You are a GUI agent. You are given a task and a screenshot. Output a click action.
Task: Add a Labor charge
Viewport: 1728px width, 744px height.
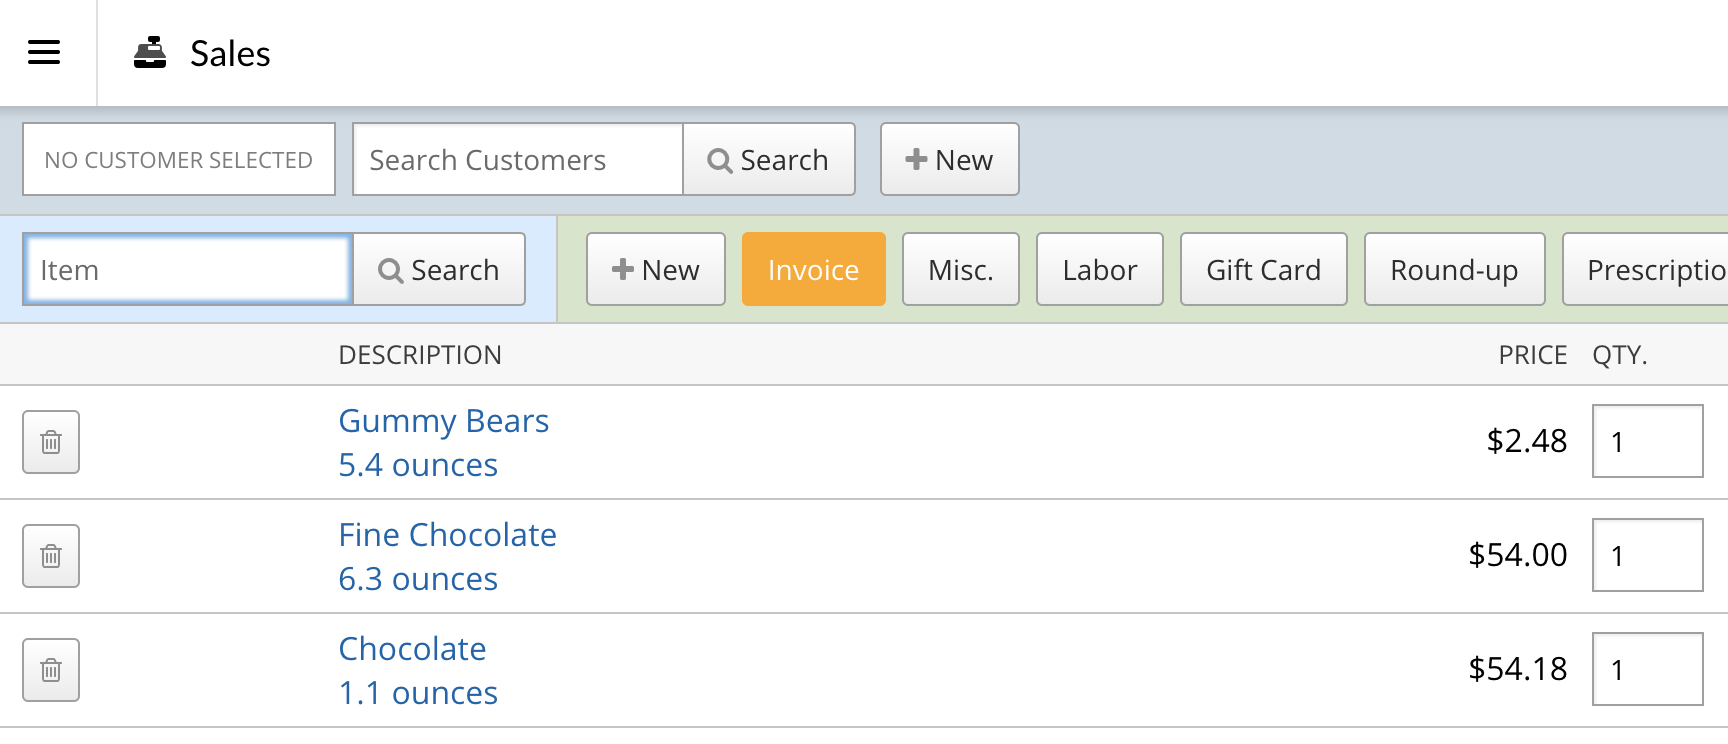[1099, 270]
